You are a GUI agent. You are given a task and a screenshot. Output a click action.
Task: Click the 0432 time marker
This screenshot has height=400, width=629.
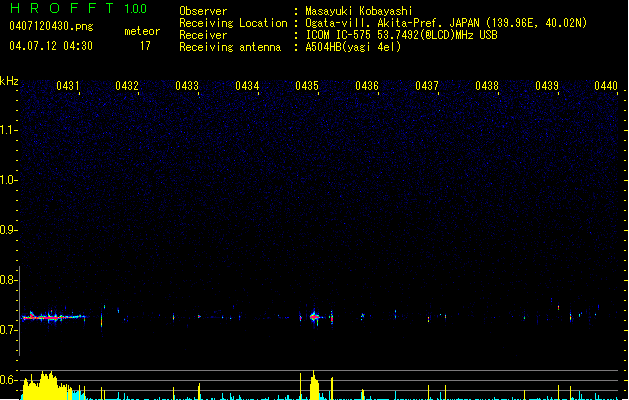tap(127, 86)
